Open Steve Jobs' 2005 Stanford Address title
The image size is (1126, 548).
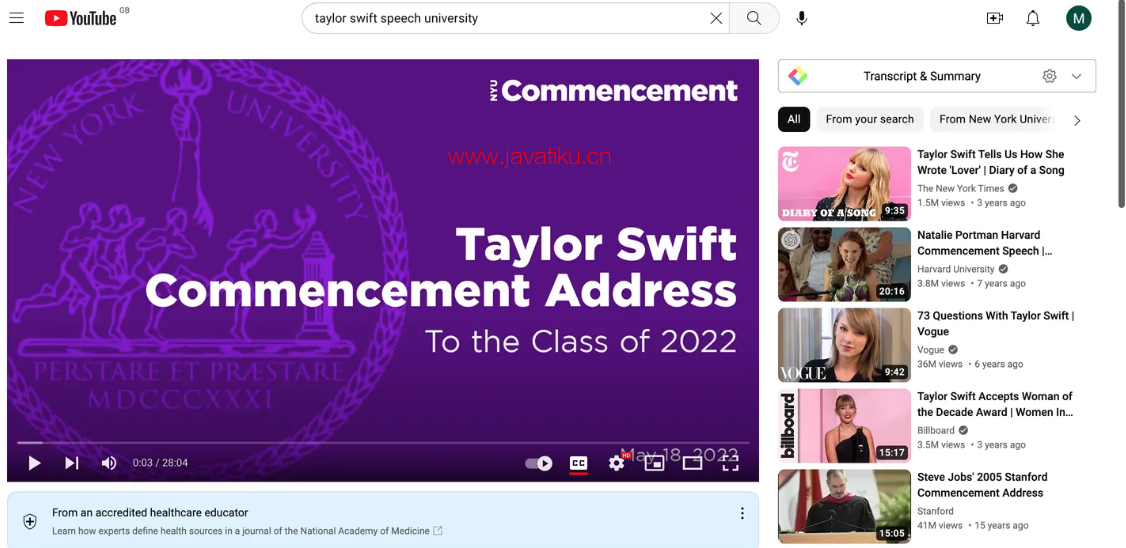[982, 485]
